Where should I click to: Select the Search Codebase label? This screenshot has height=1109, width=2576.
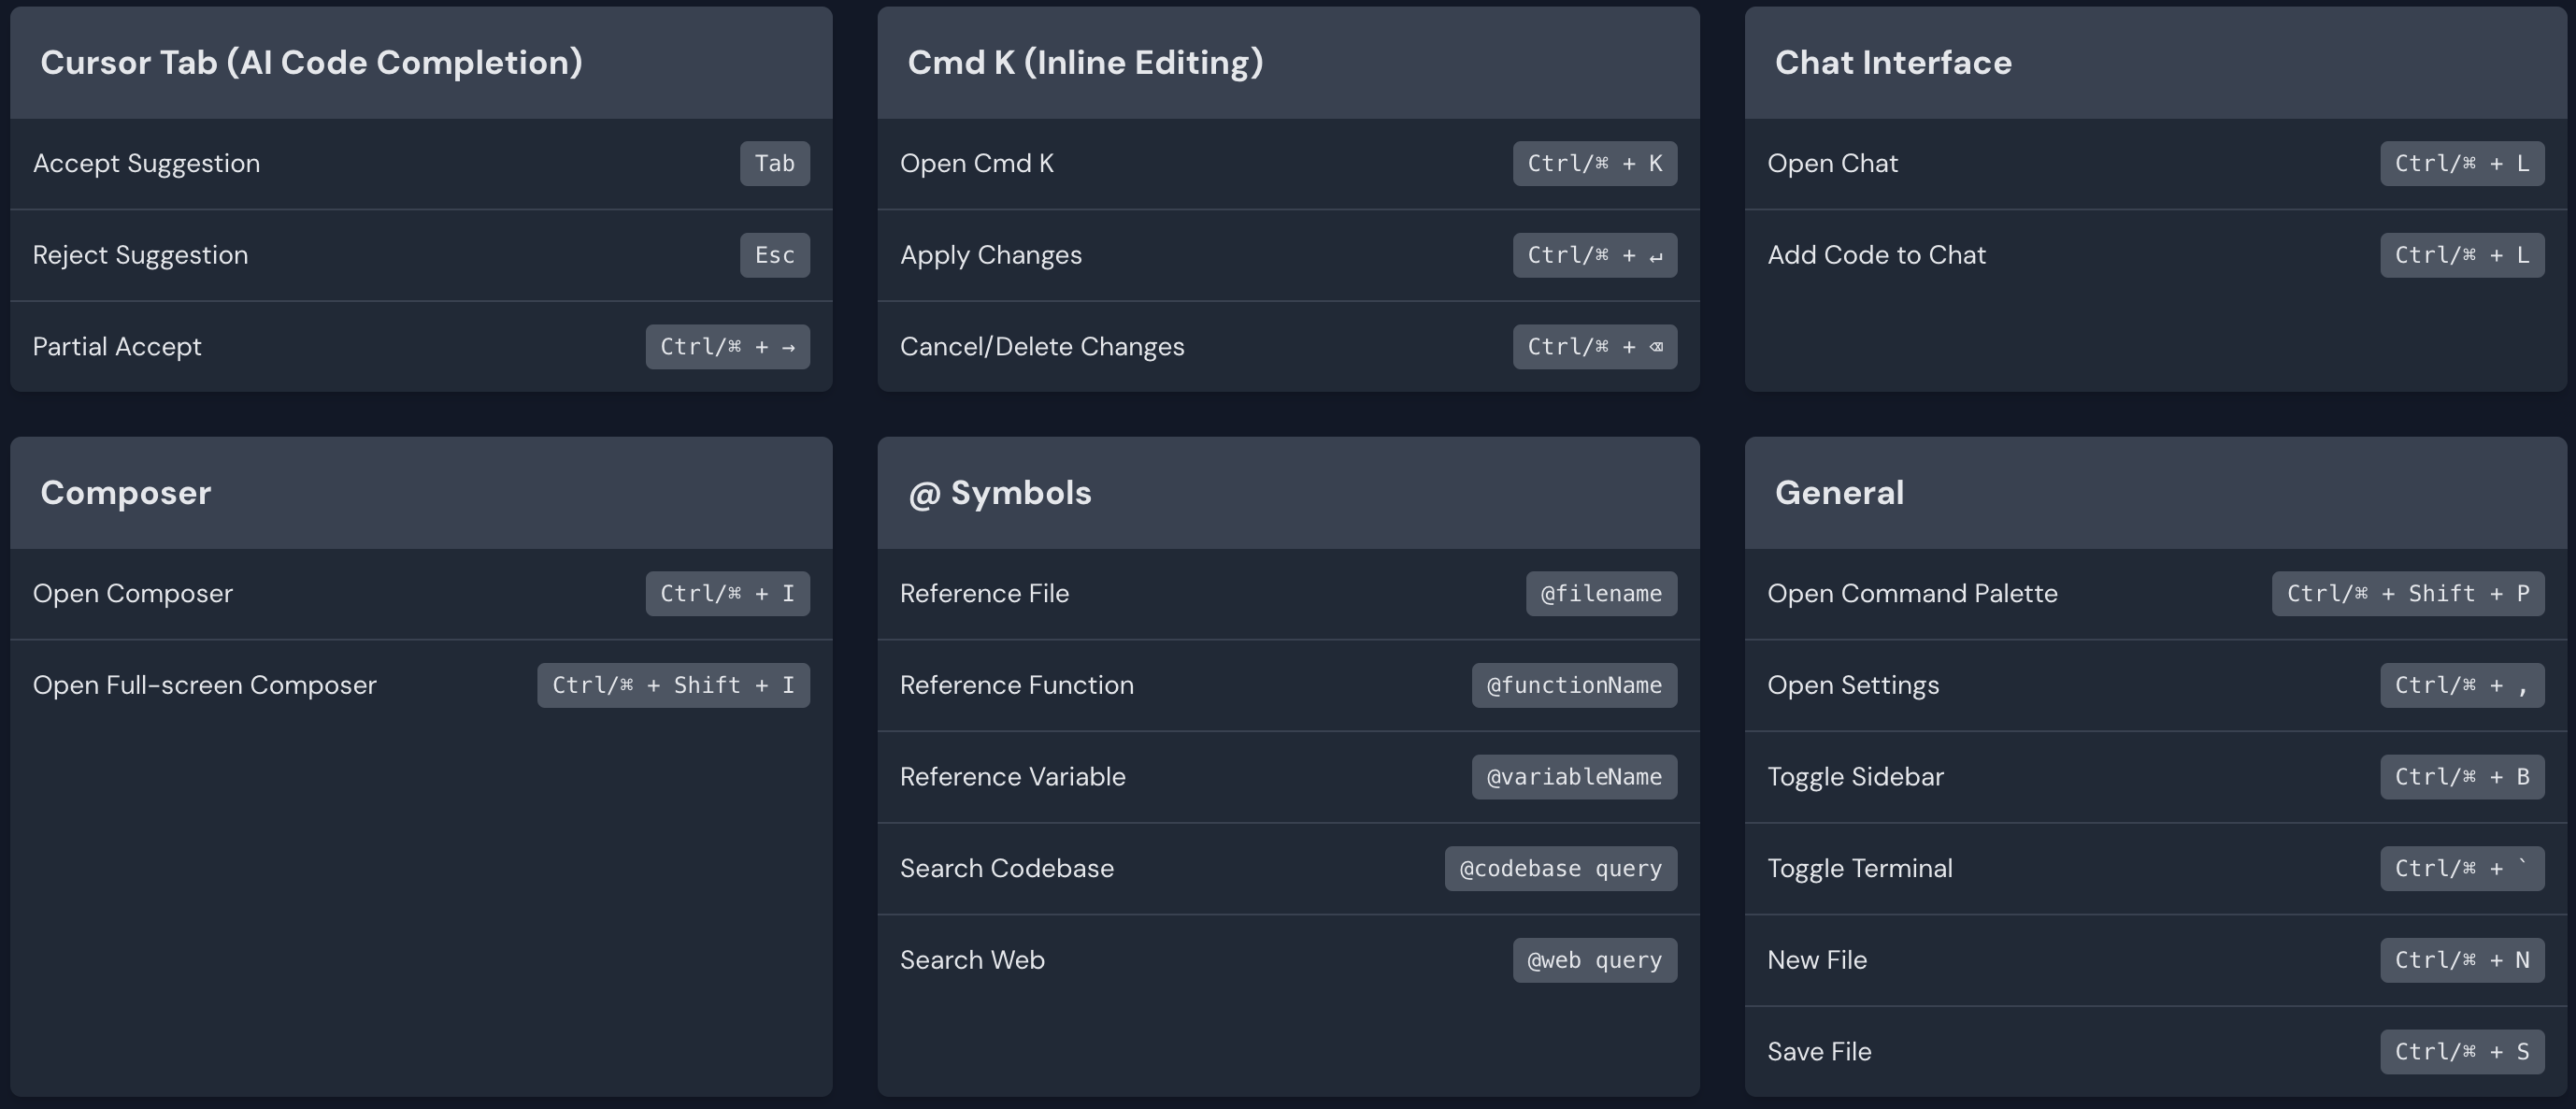[1007, 869]
